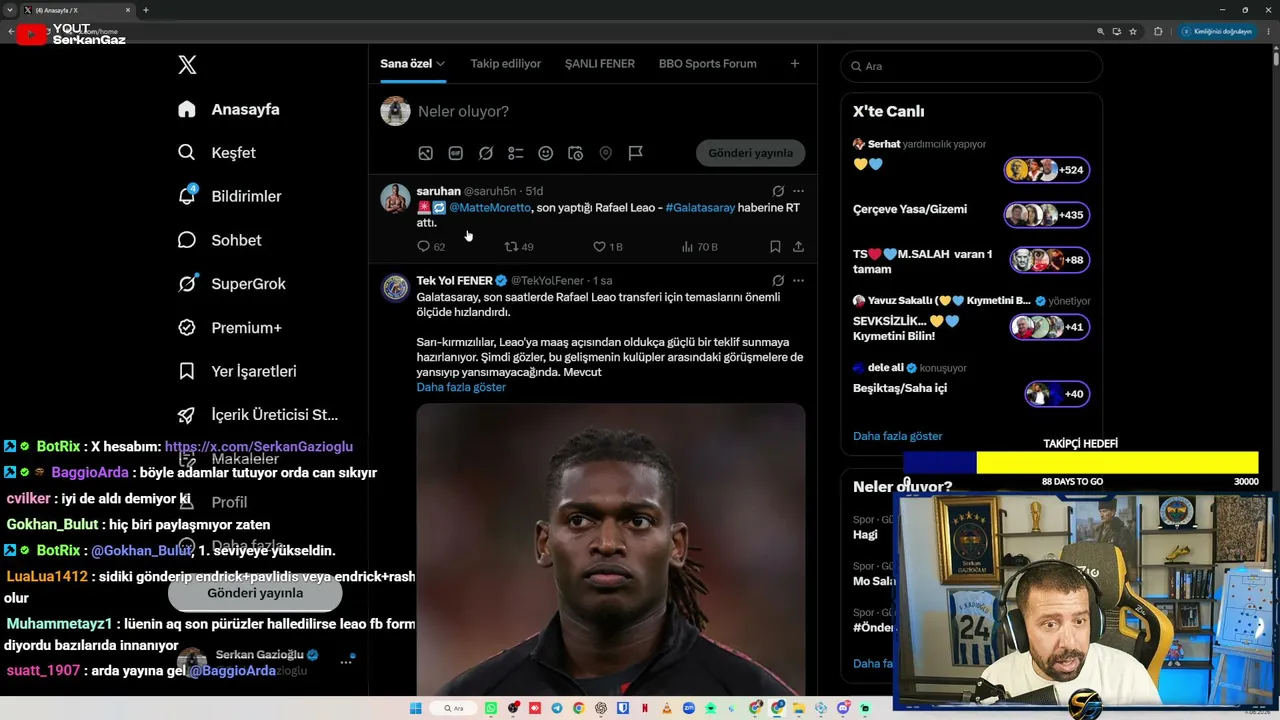Open Telegram from the taskbar
Image resolution: width=1280 pixels, height=720 pixels.
[x=557, y=708]
